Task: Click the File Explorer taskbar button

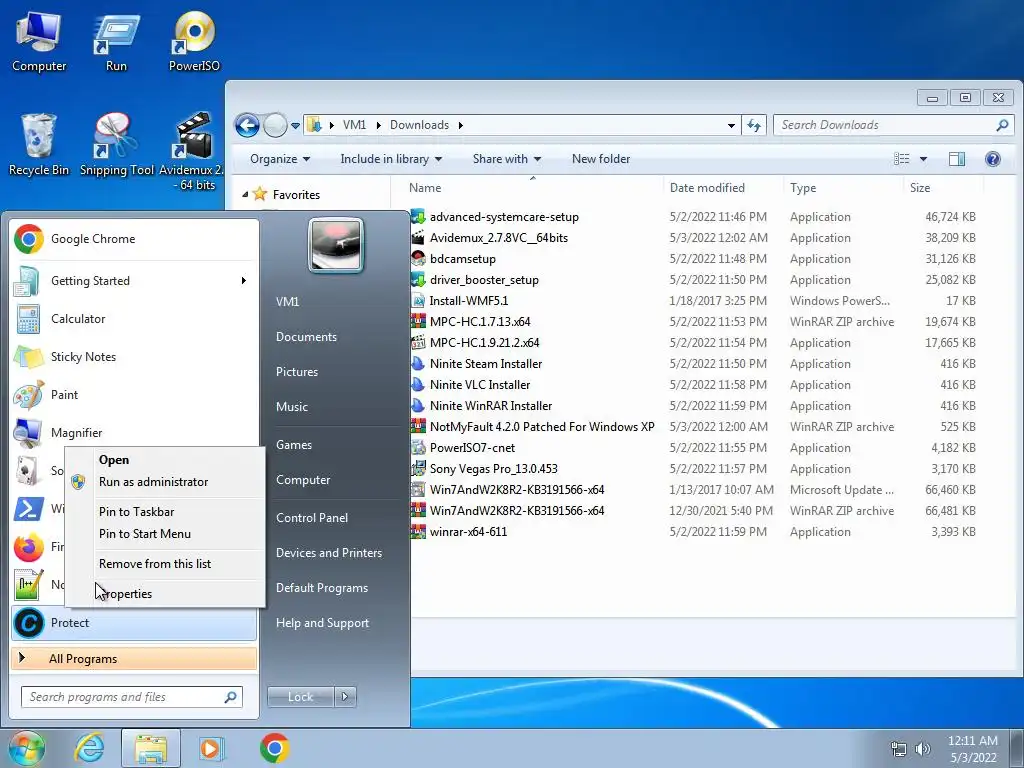Action: 151,748
